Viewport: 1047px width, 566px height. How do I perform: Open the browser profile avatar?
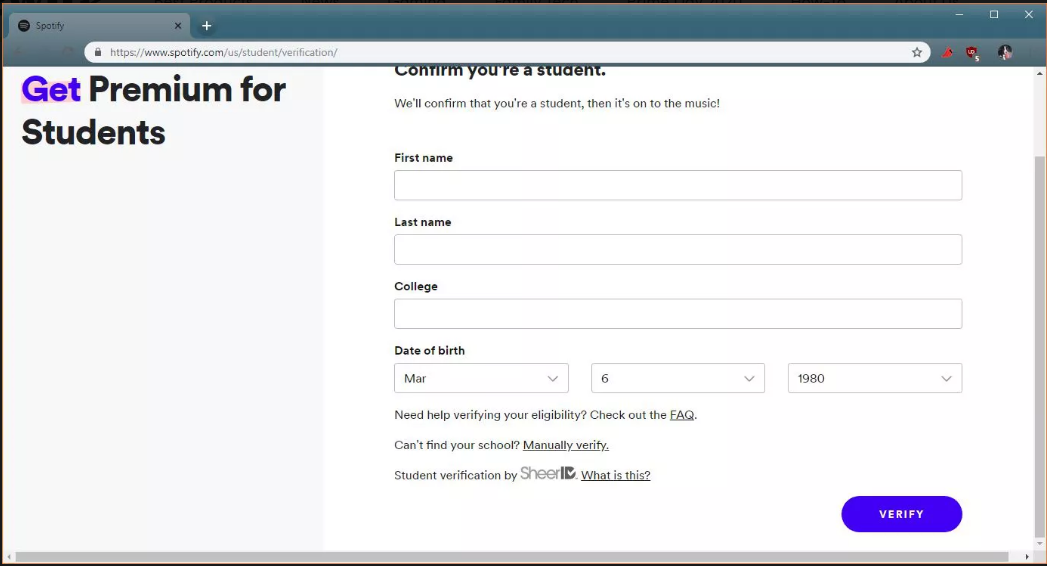[x=1004, y=52]
